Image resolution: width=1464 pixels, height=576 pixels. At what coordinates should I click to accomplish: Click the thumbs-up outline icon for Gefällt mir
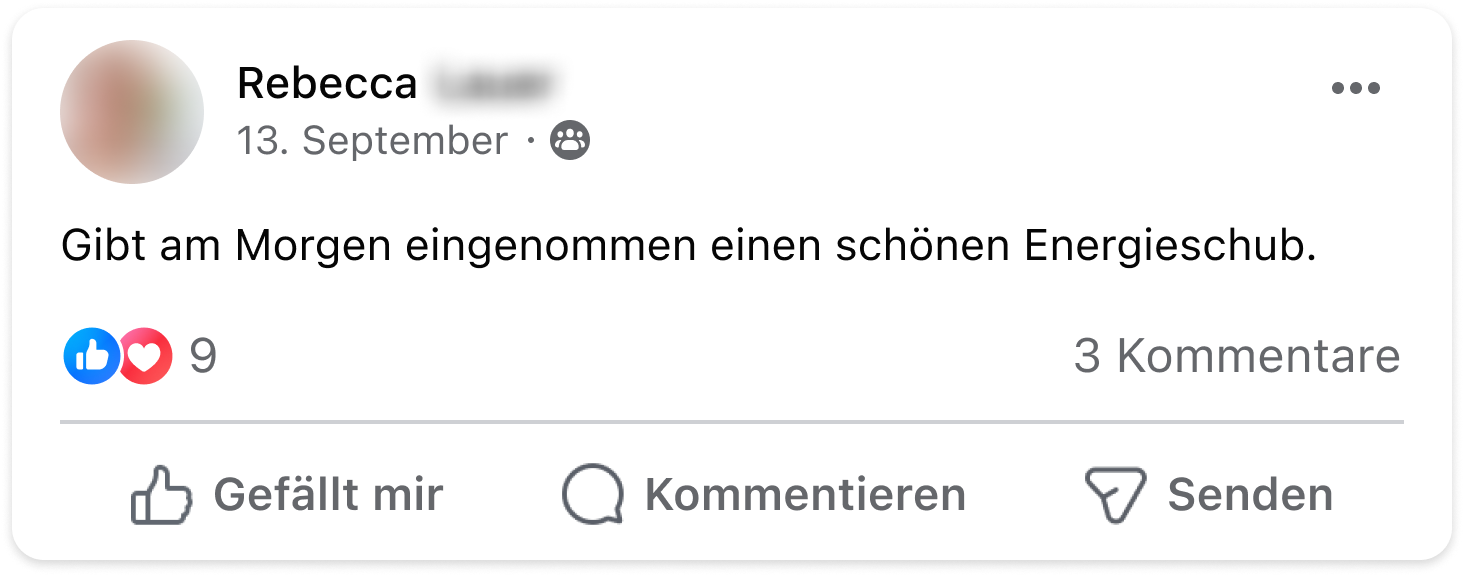160,495
